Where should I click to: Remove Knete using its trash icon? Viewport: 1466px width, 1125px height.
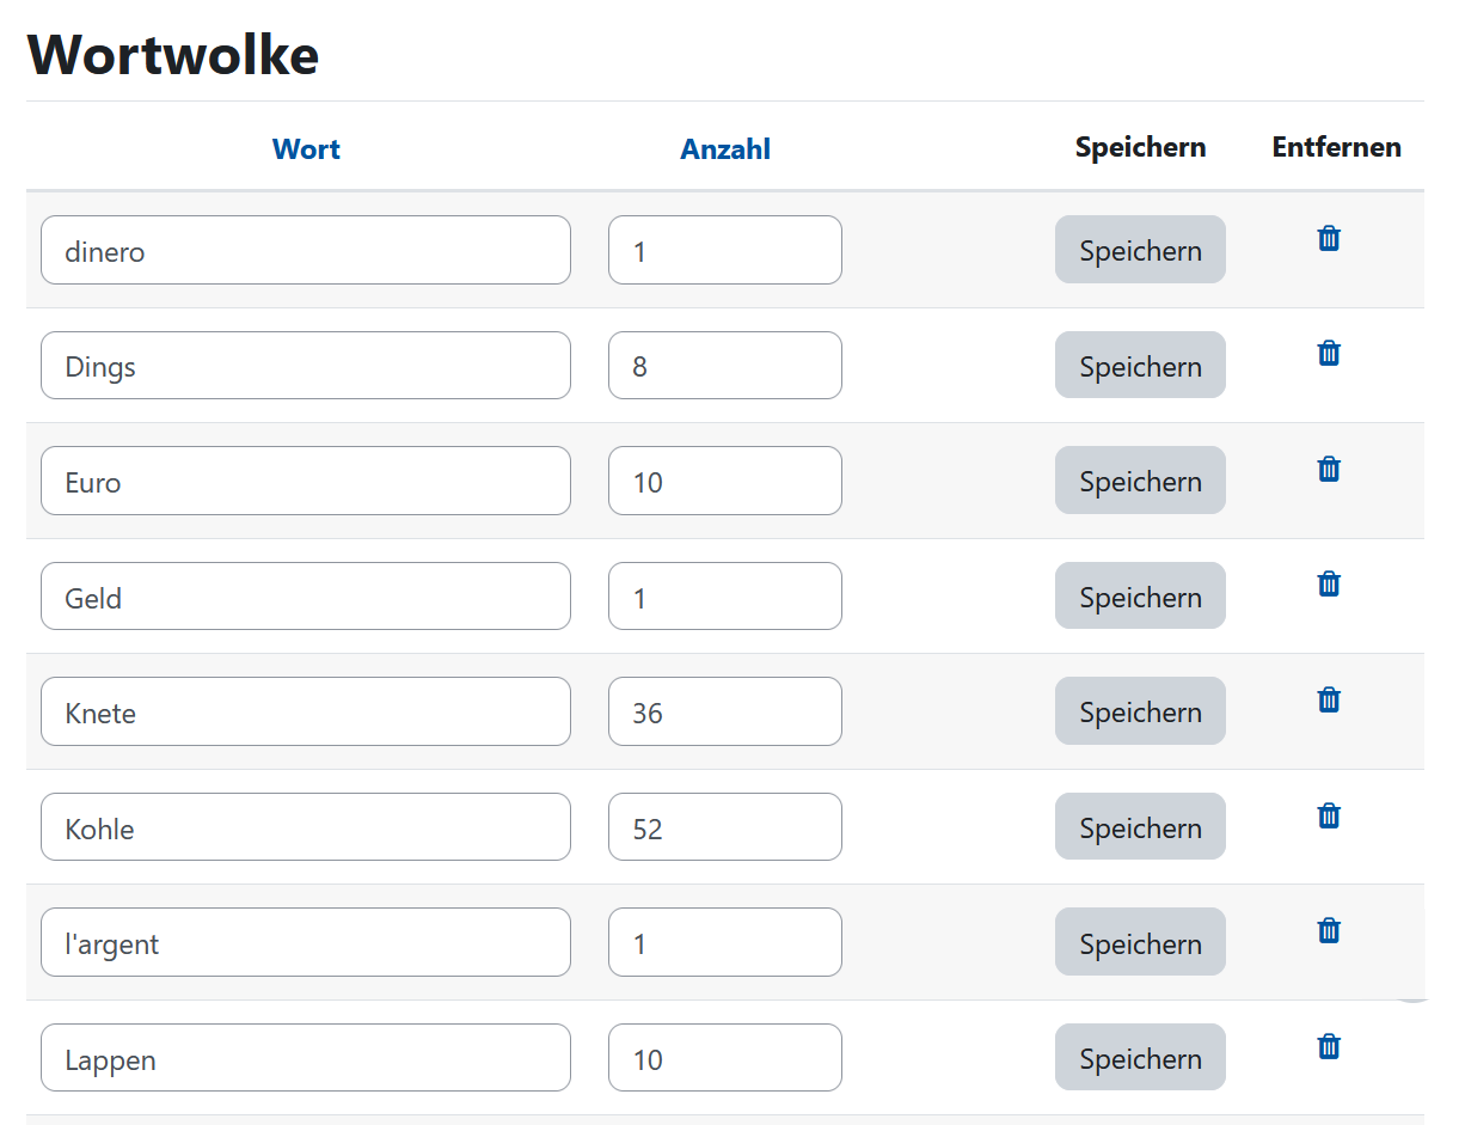click(x=1328, y=700)
